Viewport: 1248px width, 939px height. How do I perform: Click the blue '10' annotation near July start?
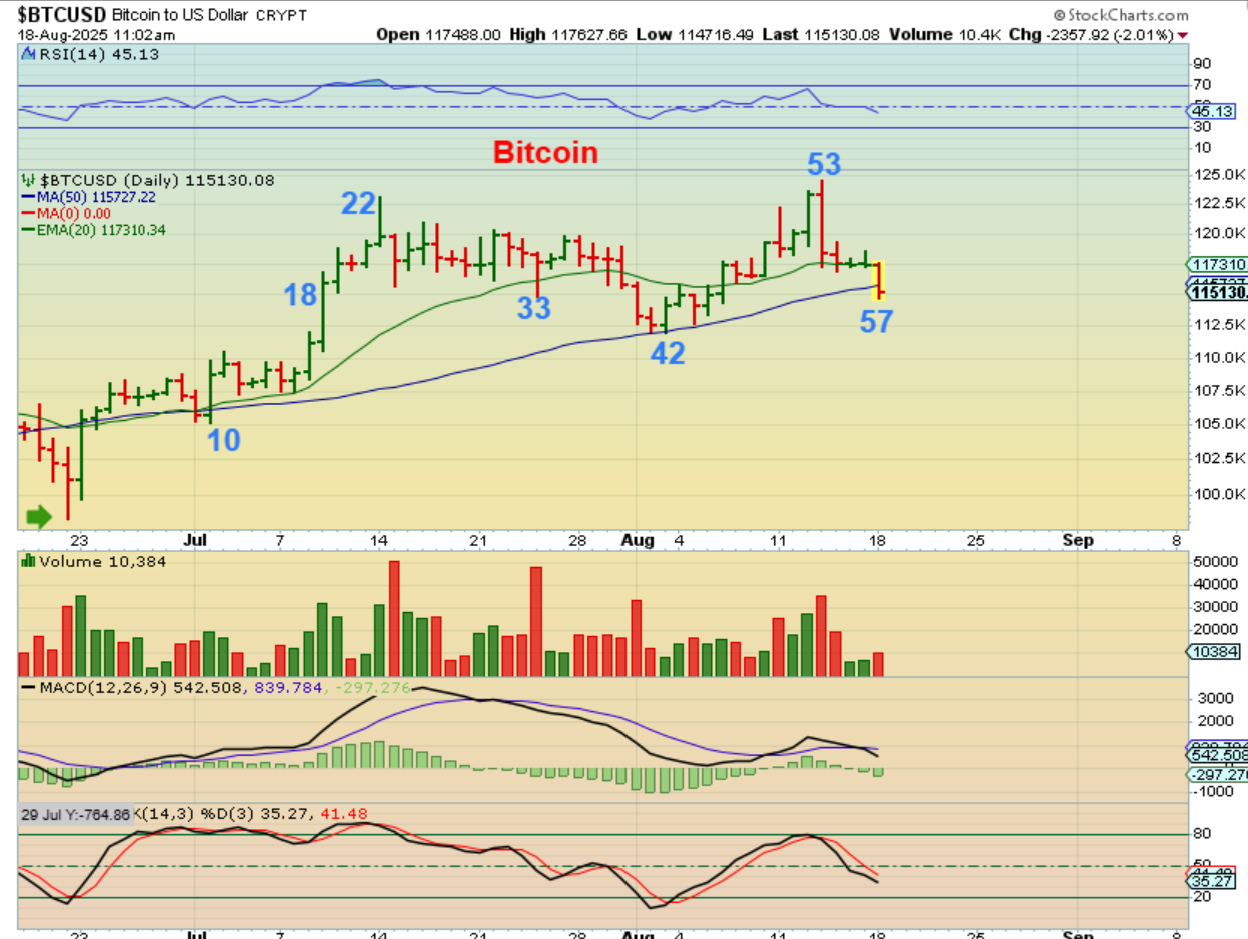coord(224,440)
